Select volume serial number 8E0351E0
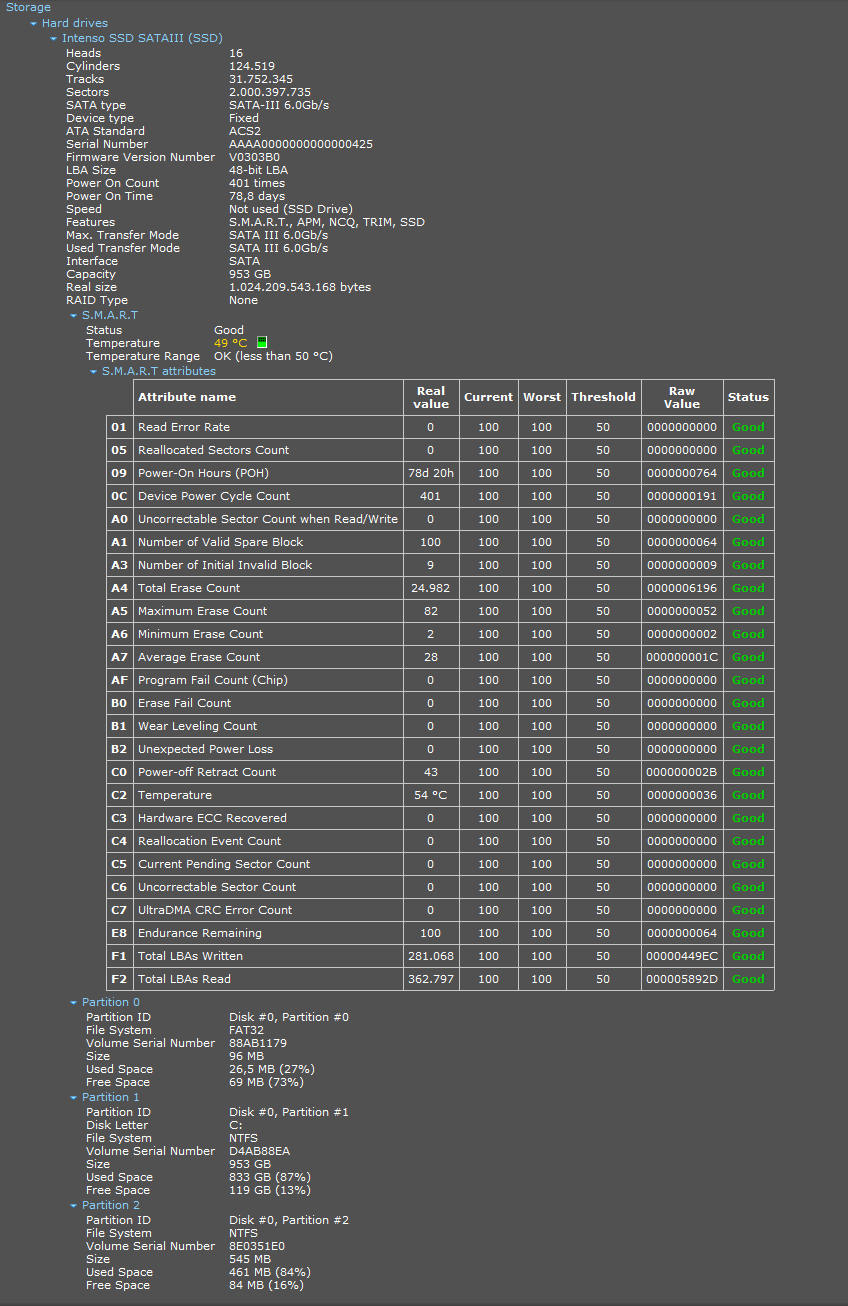Image resolution: width=848 pixels, height=1306 pixels. point(257,1246)
